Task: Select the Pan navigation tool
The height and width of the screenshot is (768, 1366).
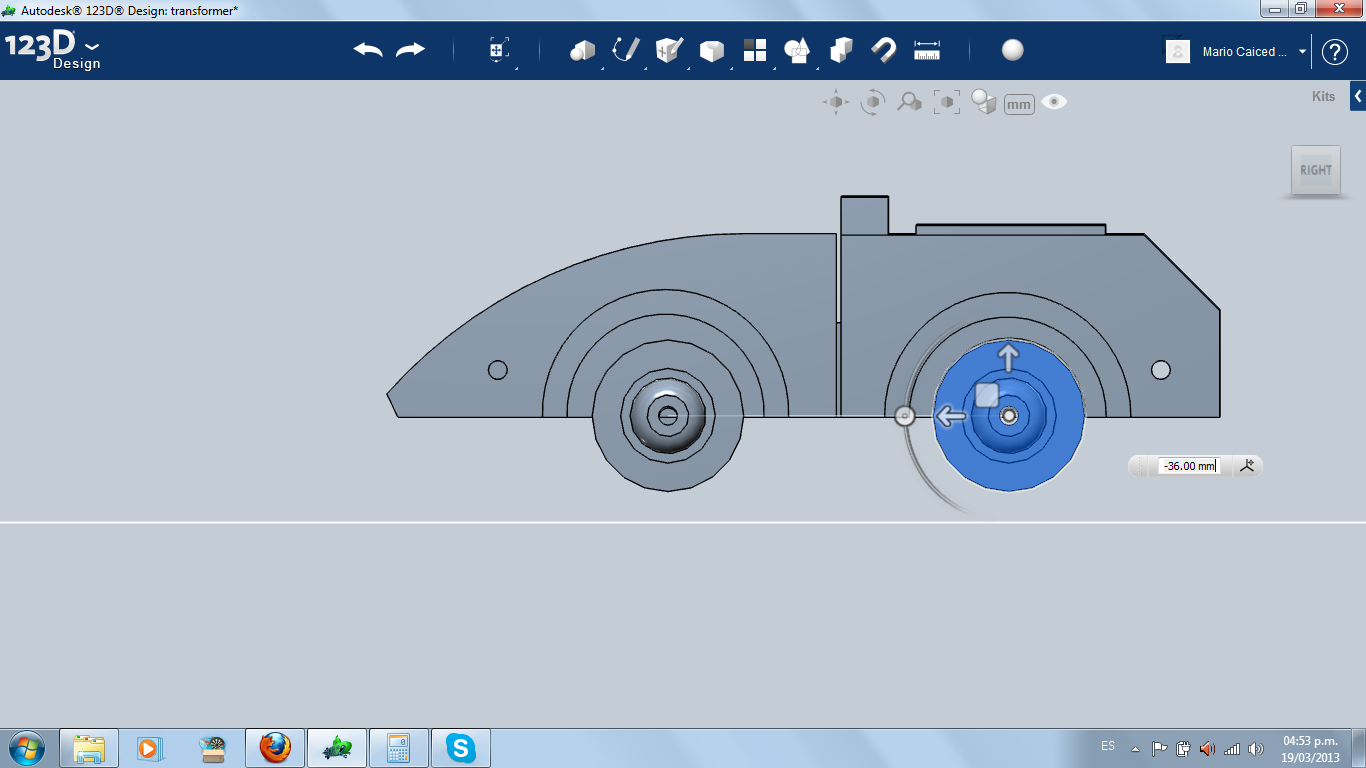Action: (836, 102)
